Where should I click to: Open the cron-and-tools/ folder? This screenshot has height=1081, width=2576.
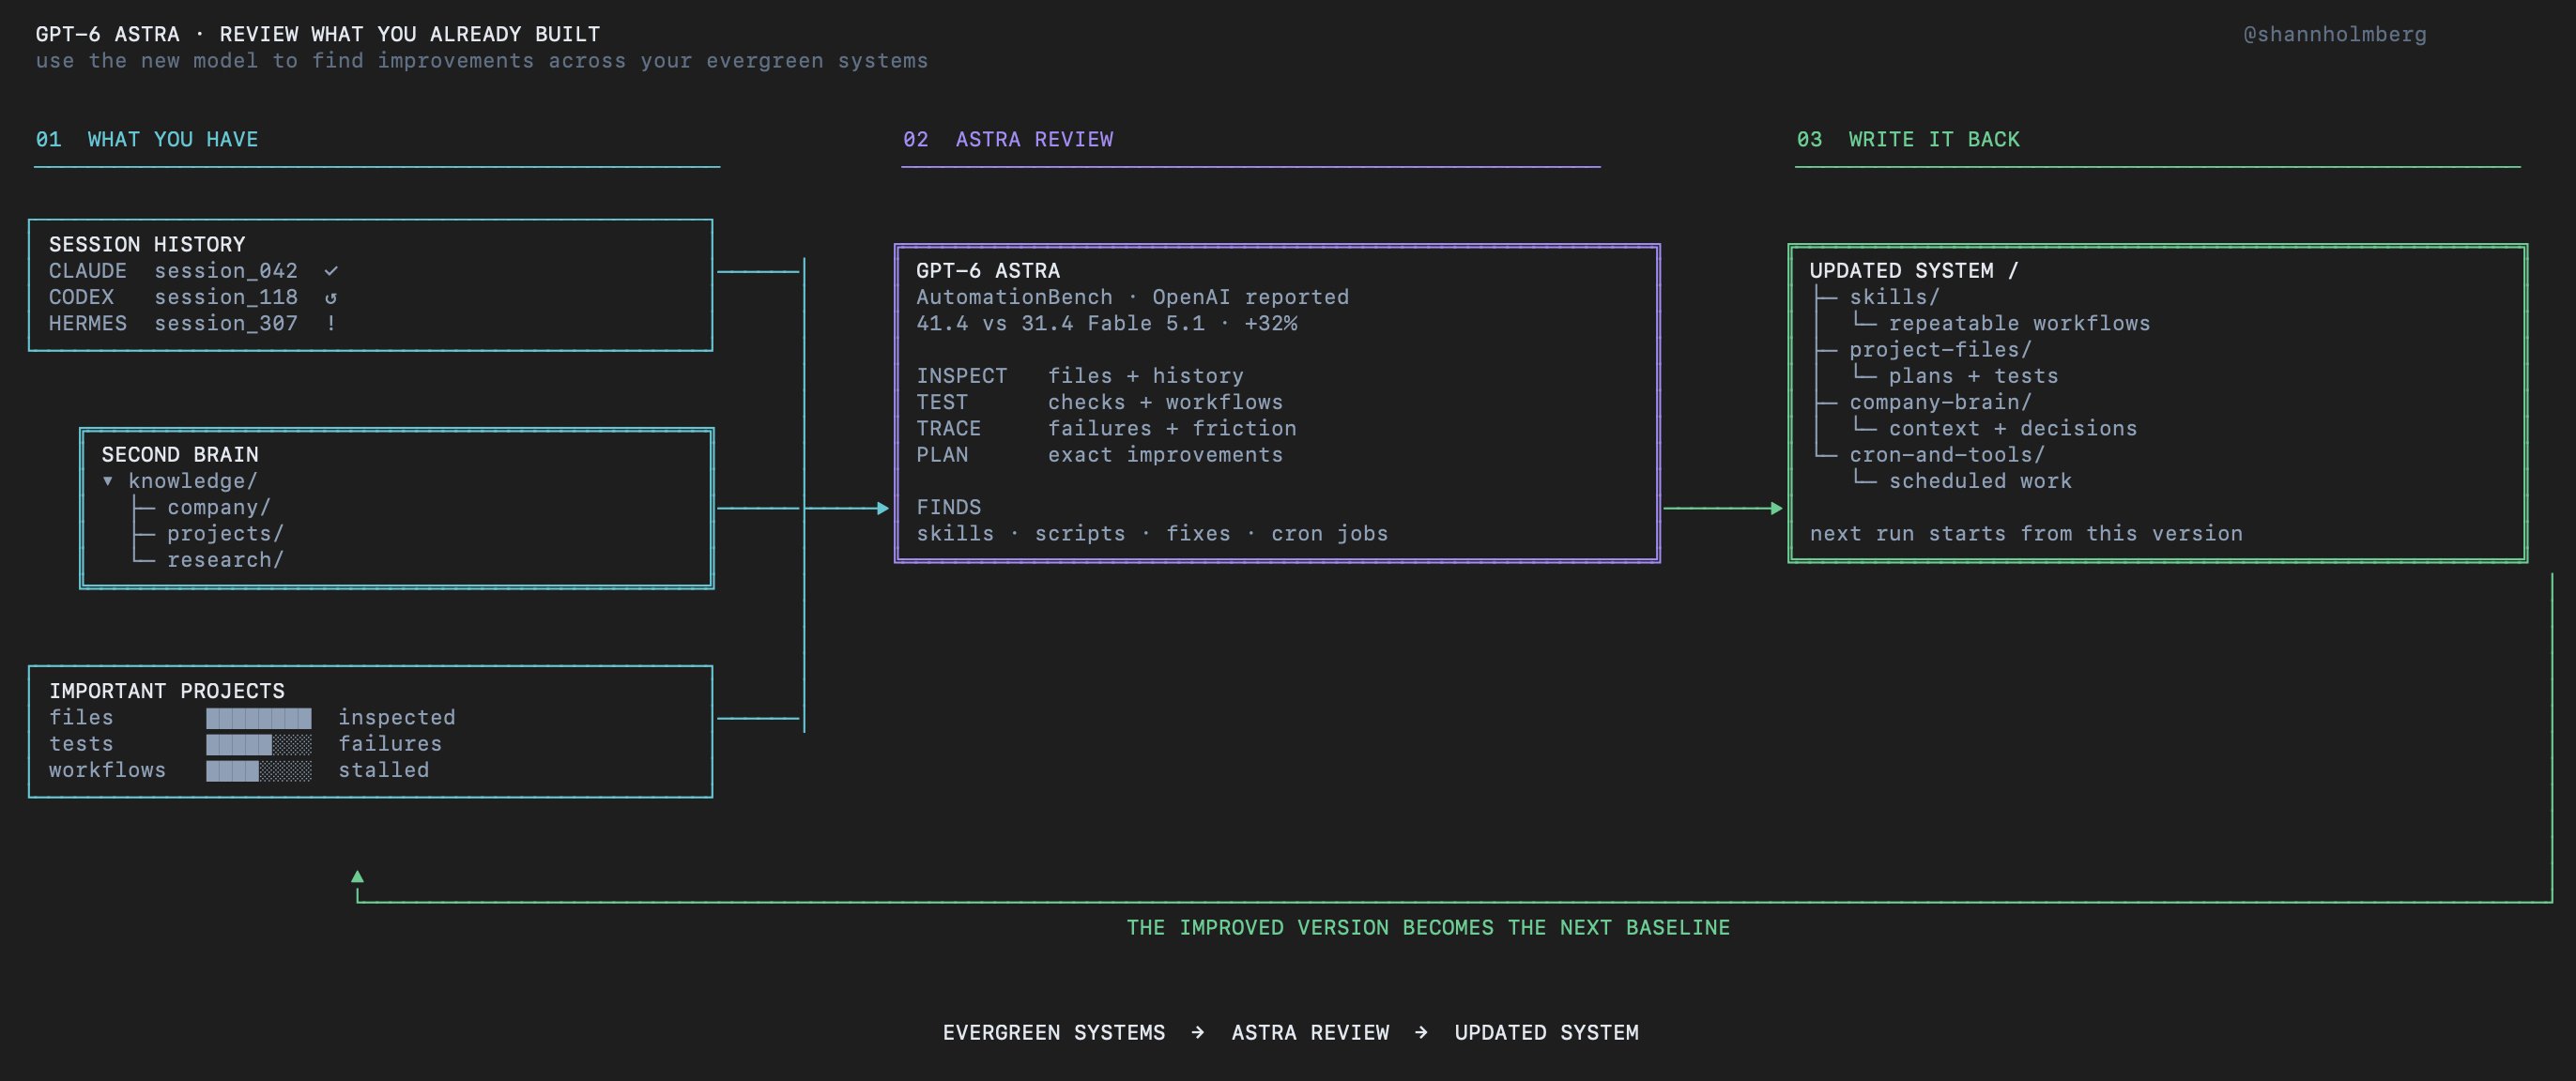click(x=1947, y=455)
